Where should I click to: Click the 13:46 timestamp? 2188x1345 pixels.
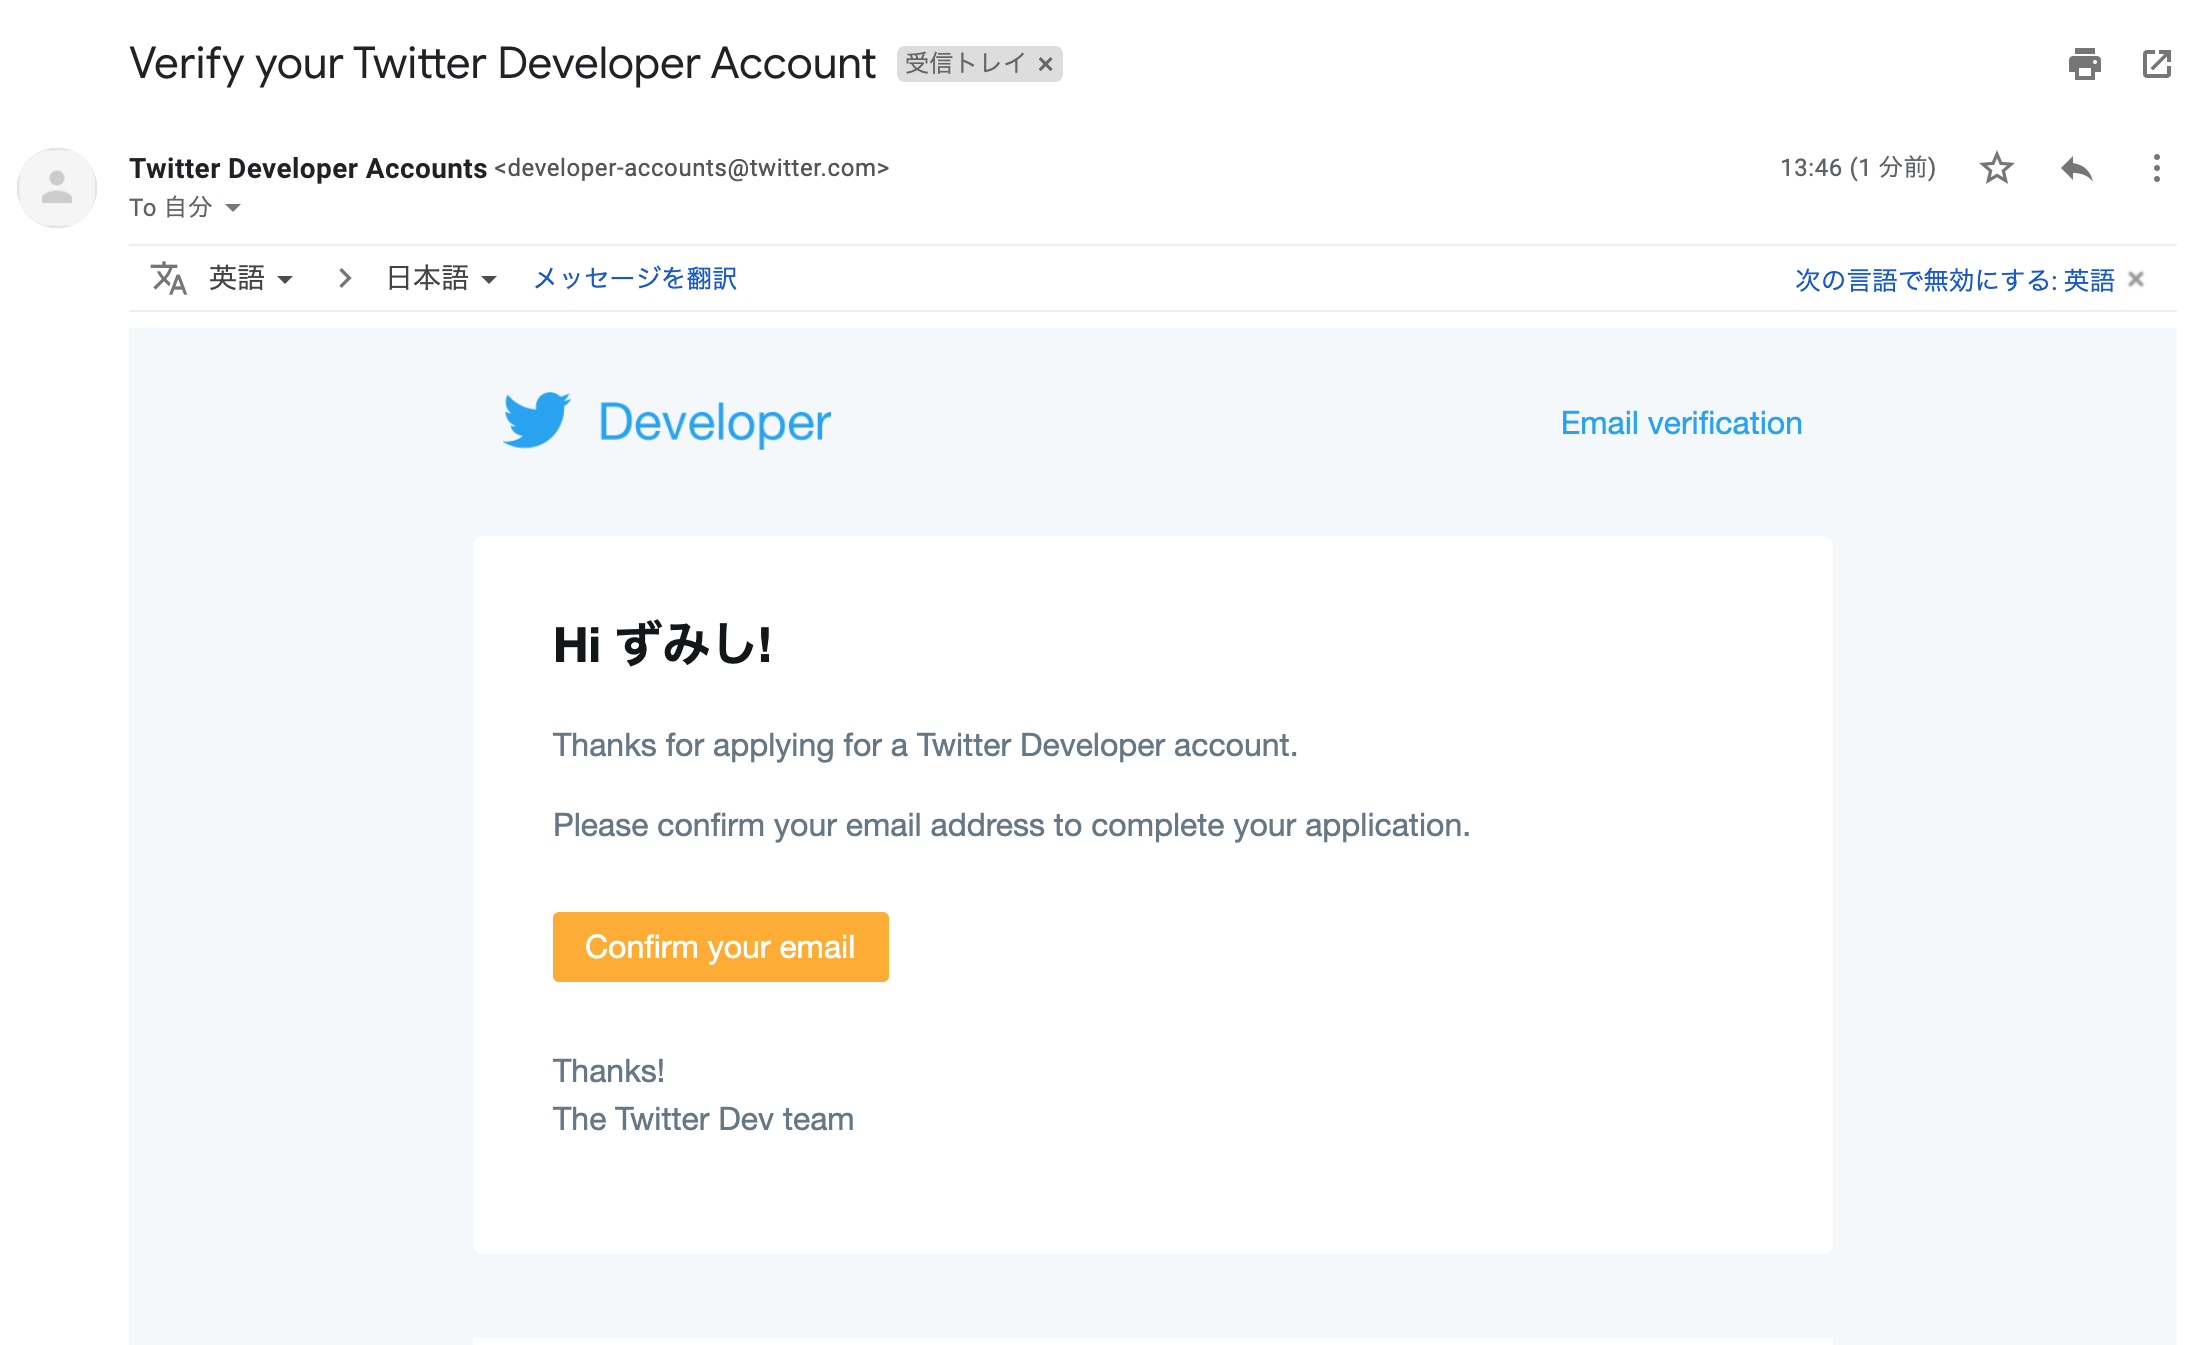click(x=1857, y=168)
